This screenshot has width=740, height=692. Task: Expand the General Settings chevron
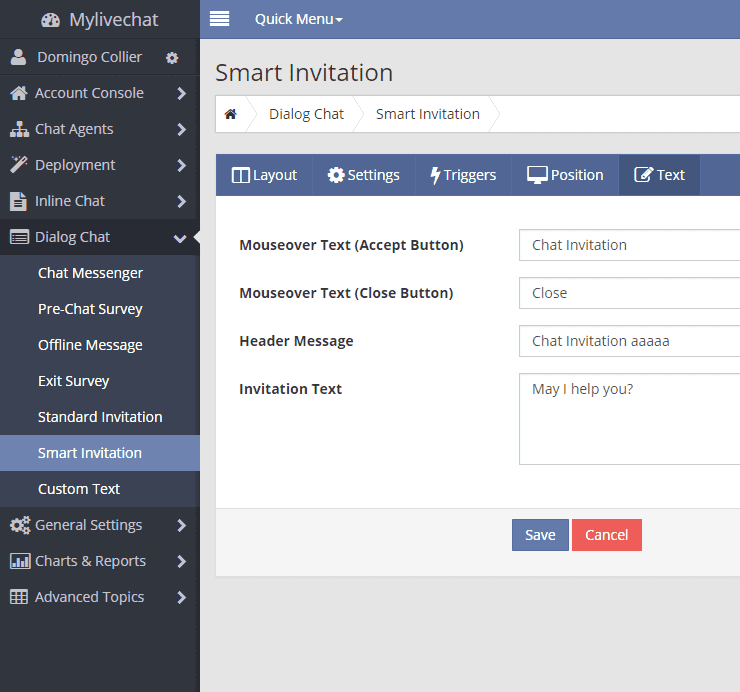[181, 525]
